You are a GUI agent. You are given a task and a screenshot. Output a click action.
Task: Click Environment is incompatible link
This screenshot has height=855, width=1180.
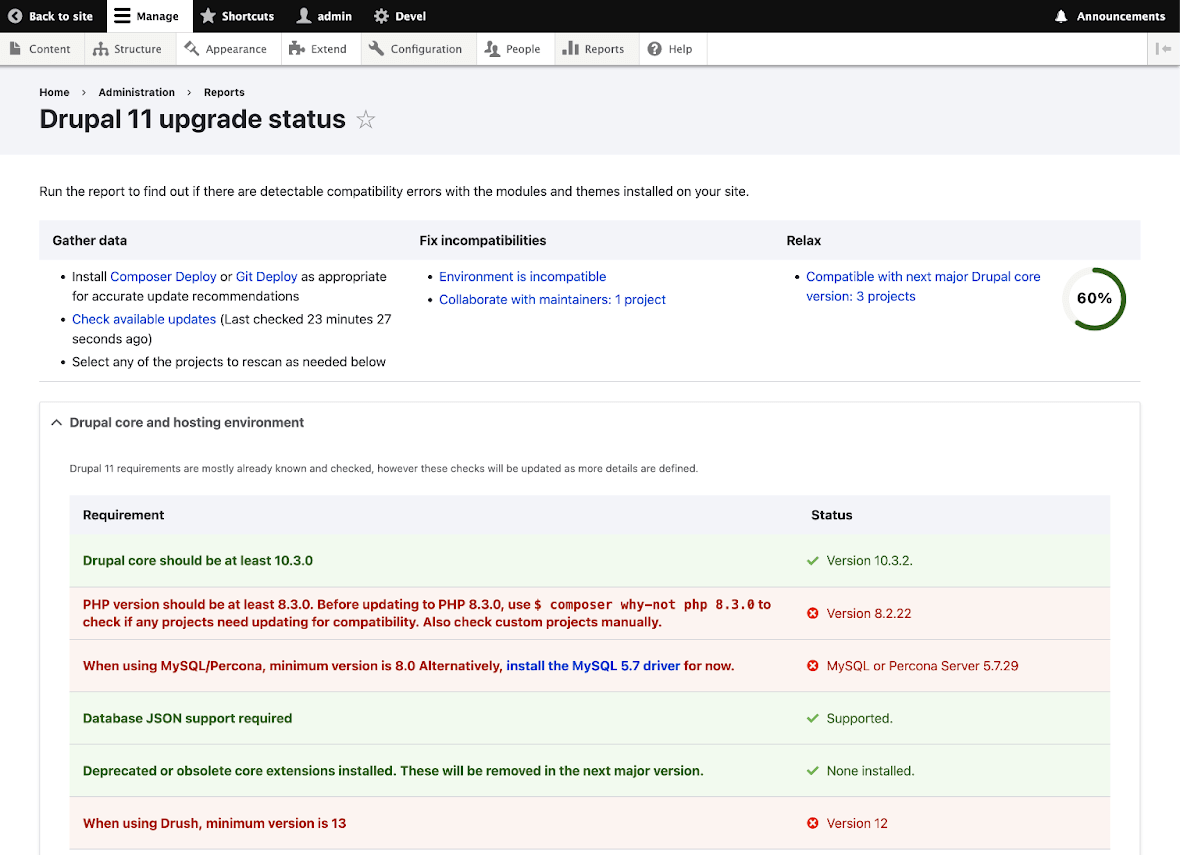(522, 276)
